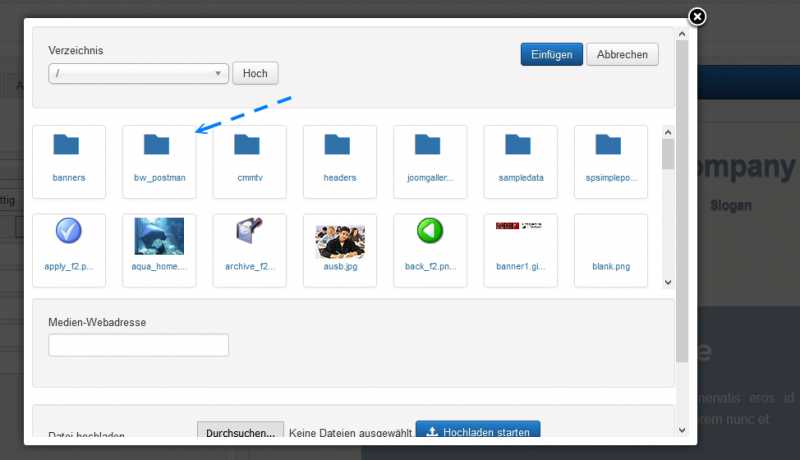Select the archive_f2 image icon
Image resolution: width=800 pixels, height=460 pixels.
[249, 233]
